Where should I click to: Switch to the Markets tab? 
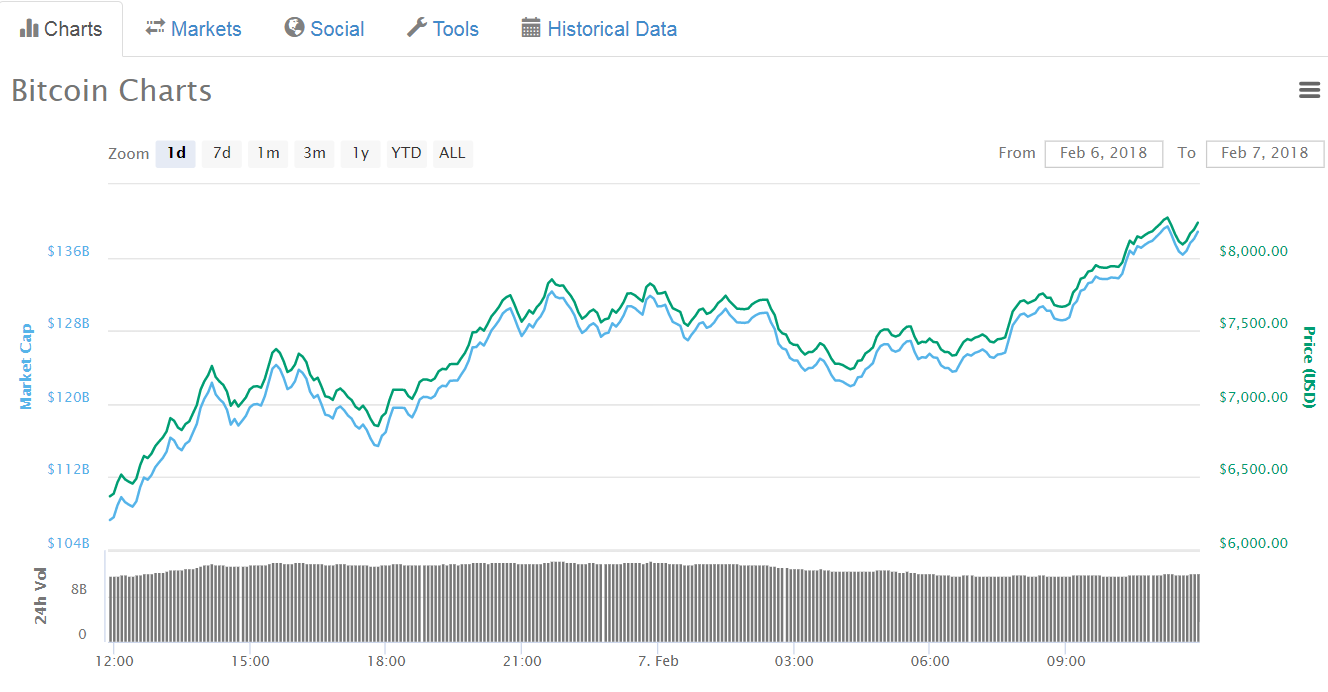coord(206,29)
